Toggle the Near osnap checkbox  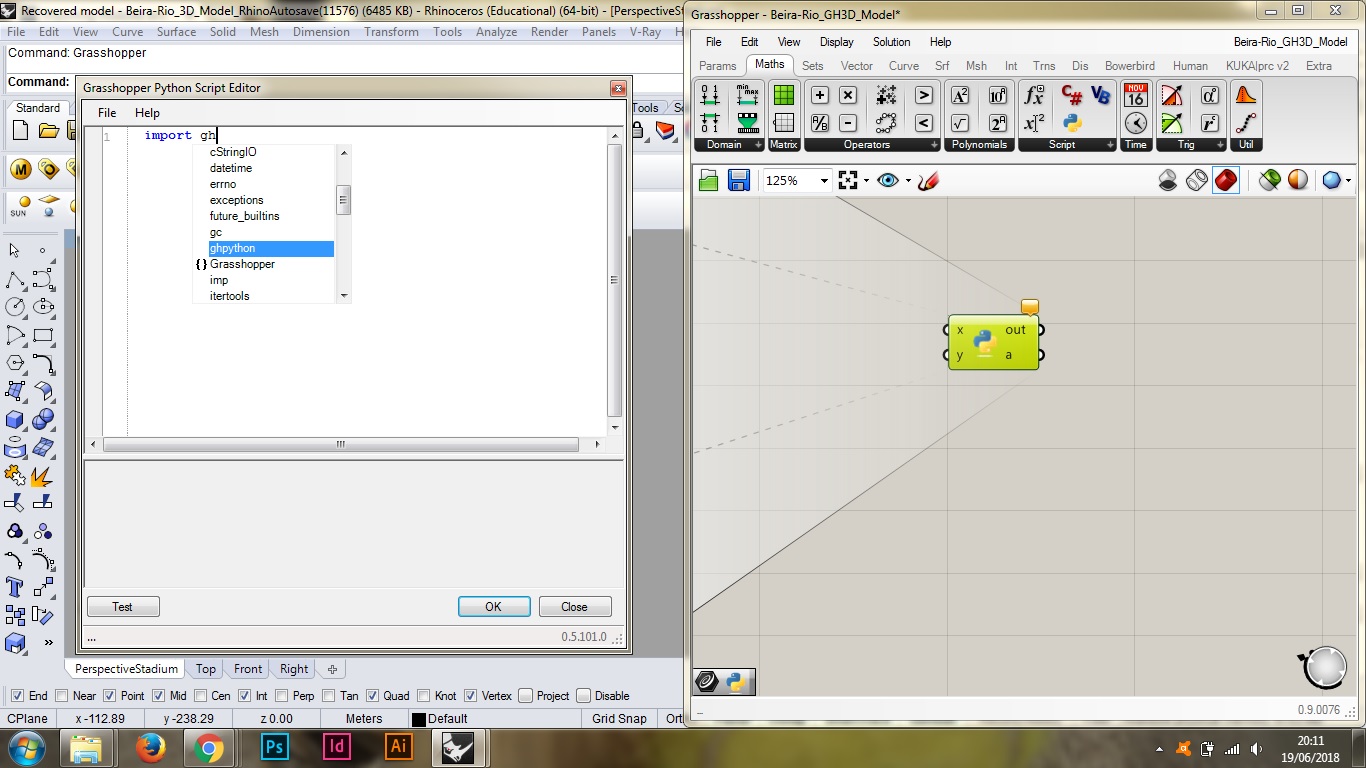click(62, 696)
